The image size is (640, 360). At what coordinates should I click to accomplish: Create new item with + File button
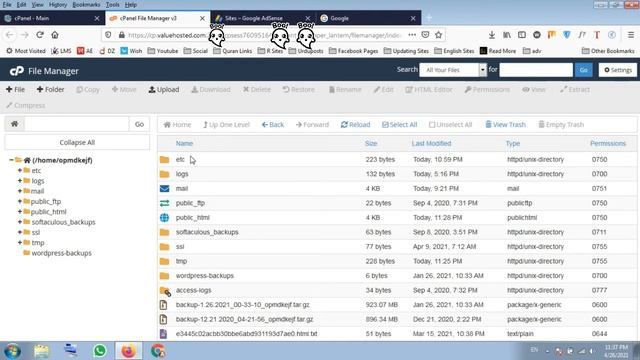[15, 89]
